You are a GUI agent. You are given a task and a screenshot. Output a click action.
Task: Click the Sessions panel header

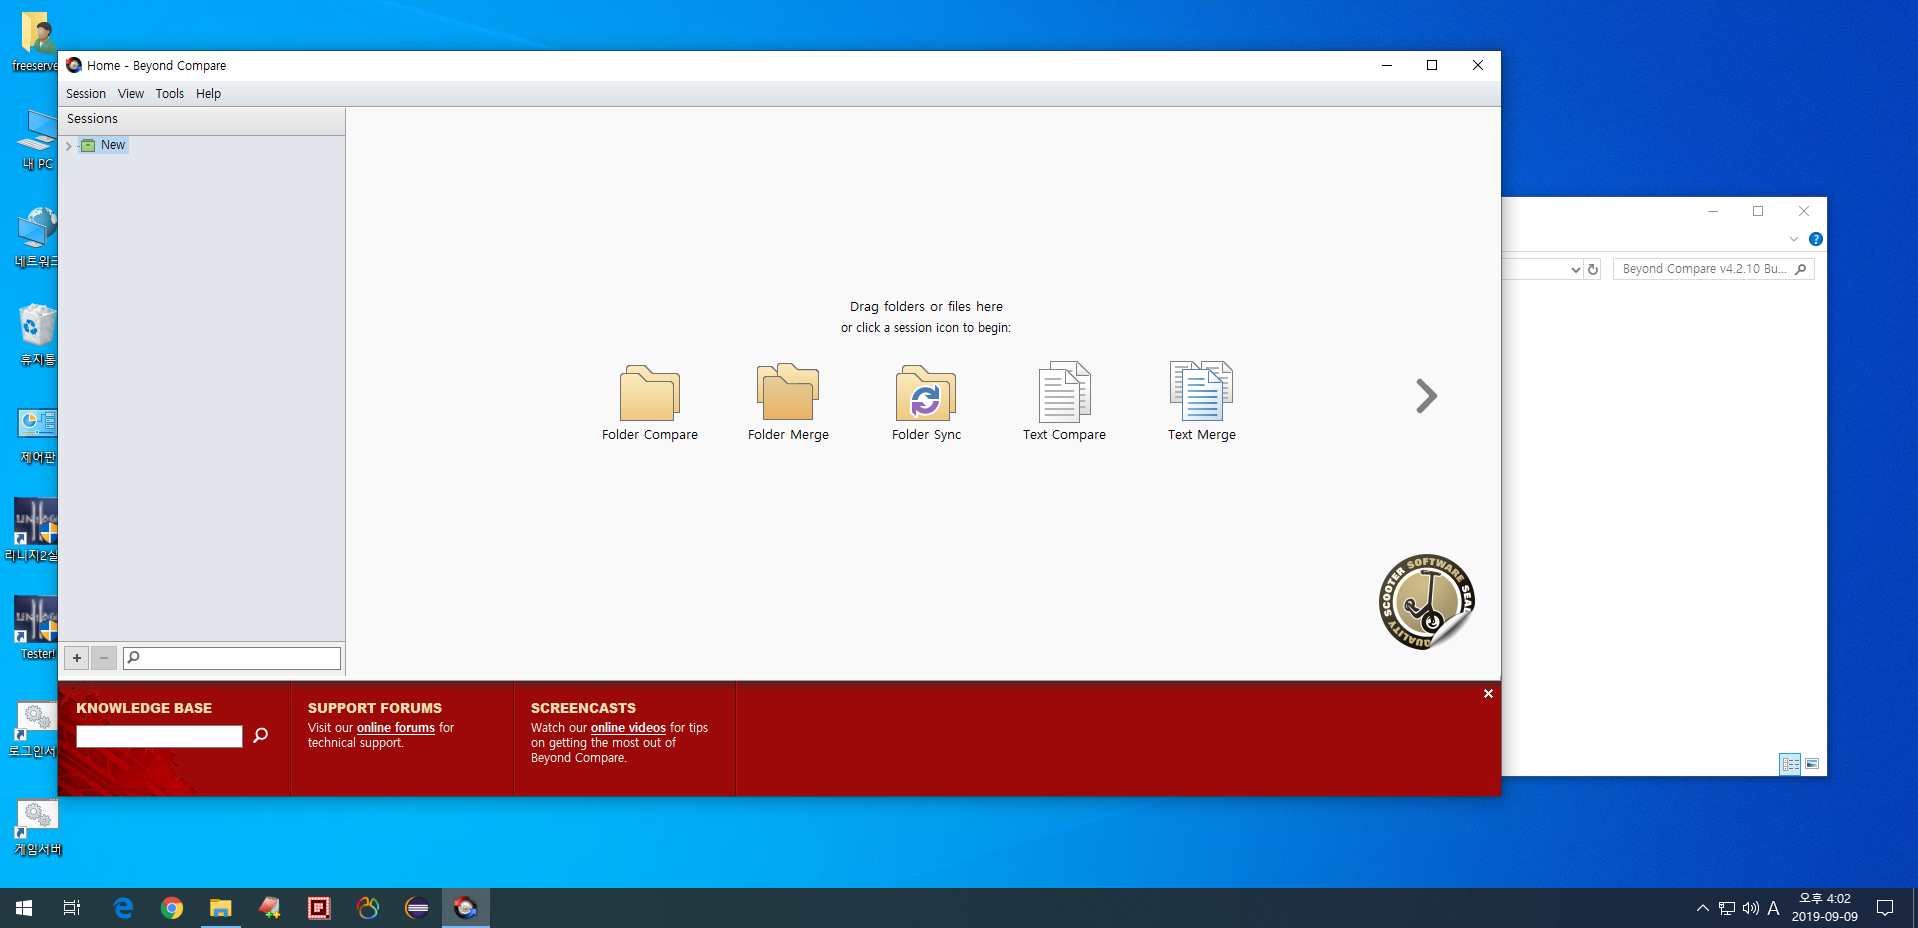202,119
